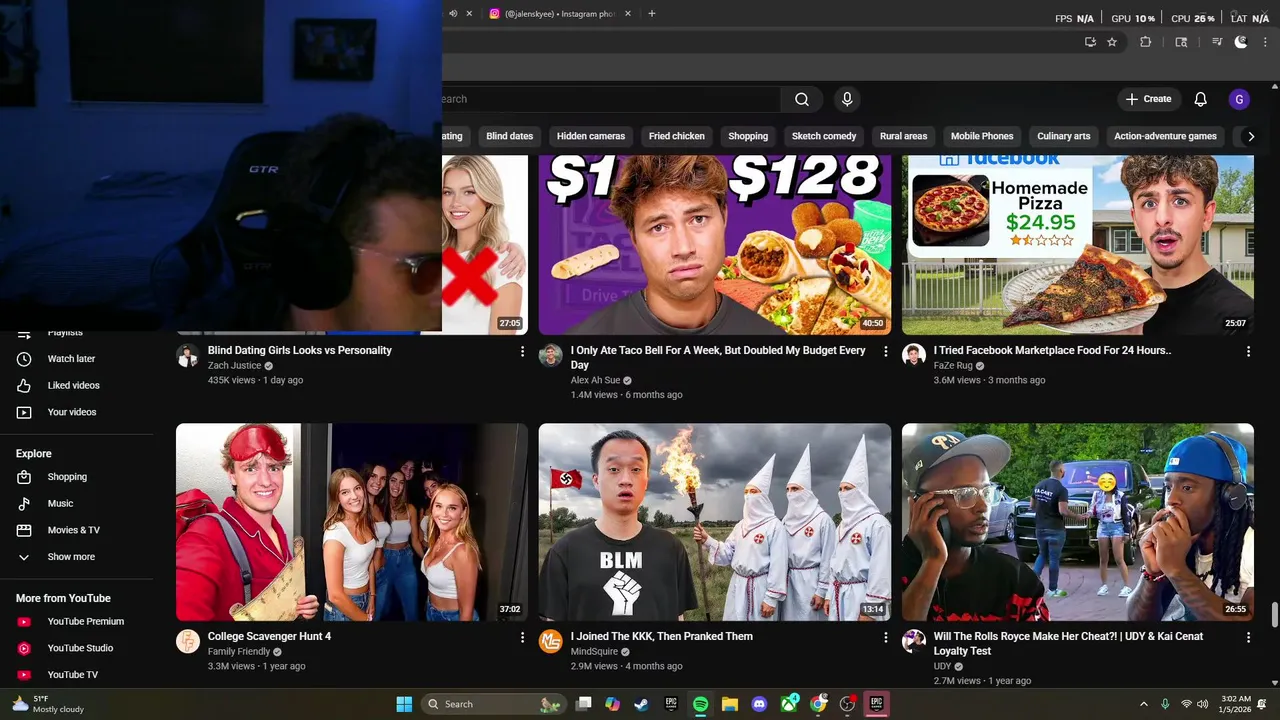The image size is (1280, 720).
Task: Open Windows Start menu
Action: click(x=404, y=704)
